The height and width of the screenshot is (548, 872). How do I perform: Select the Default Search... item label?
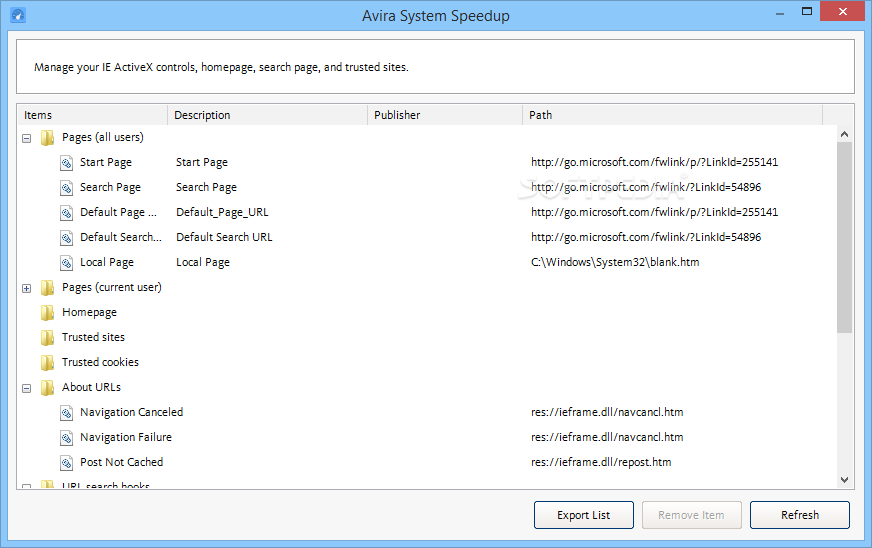coord(121,238)
